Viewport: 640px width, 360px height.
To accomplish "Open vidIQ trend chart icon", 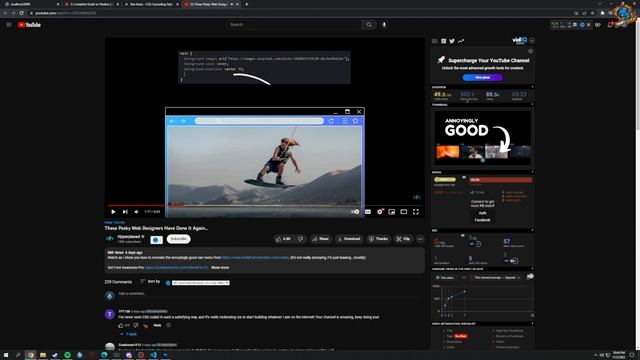I will pos(461,41).
